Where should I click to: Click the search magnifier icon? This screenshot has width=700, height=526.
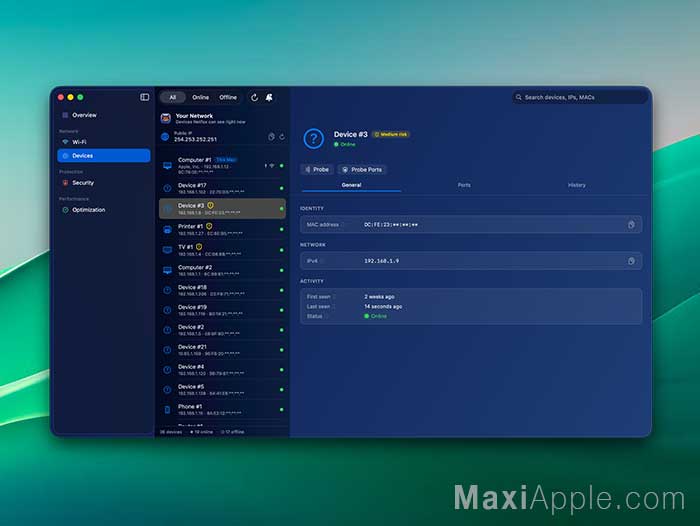click(x=518, y=97)
